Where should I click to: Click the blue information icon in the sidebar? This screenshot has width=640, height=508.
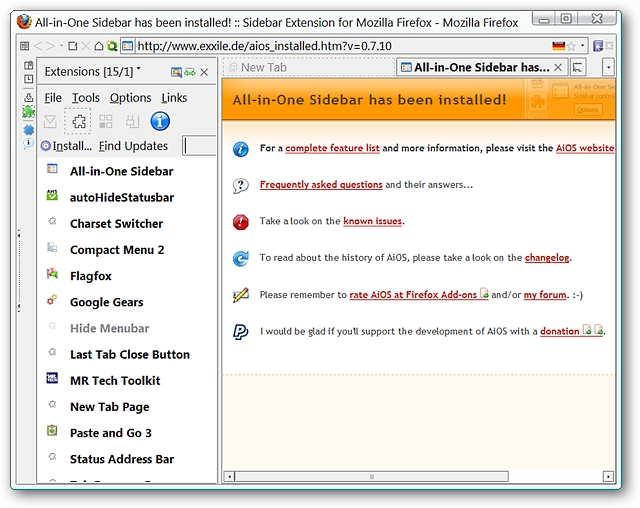pyautogui.click(x=160, y=121)
